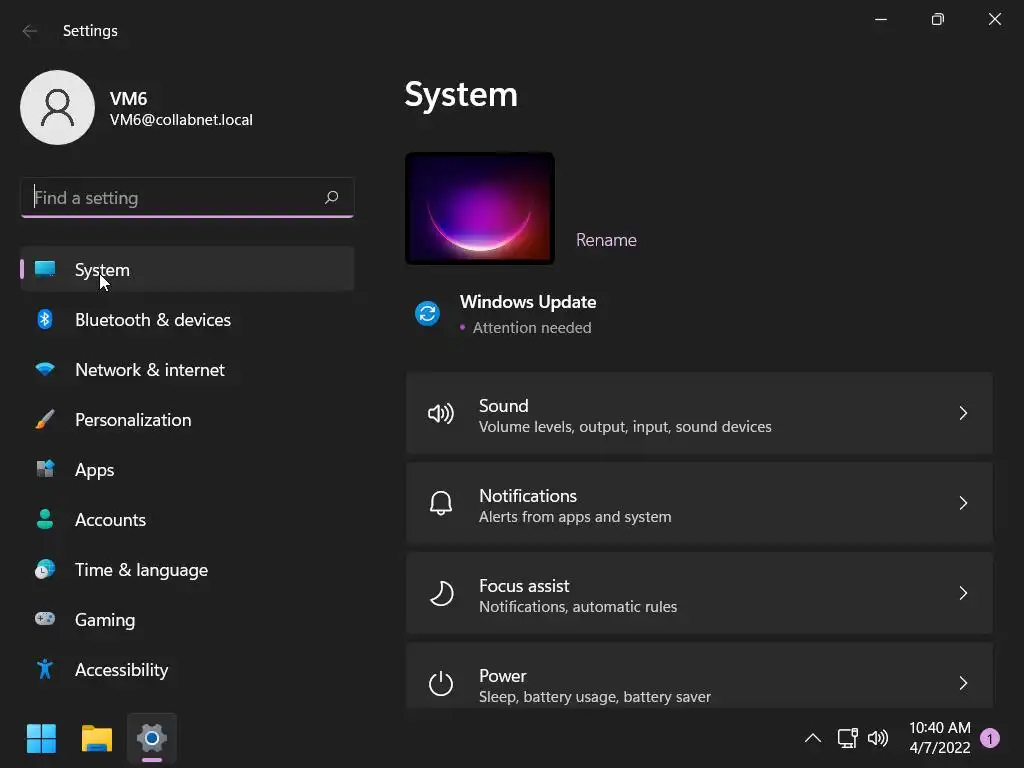The height and width of the screenshot is (768, 1024).
Task: Expand the Sound settings chevron
Action: [x=963, y=413]
